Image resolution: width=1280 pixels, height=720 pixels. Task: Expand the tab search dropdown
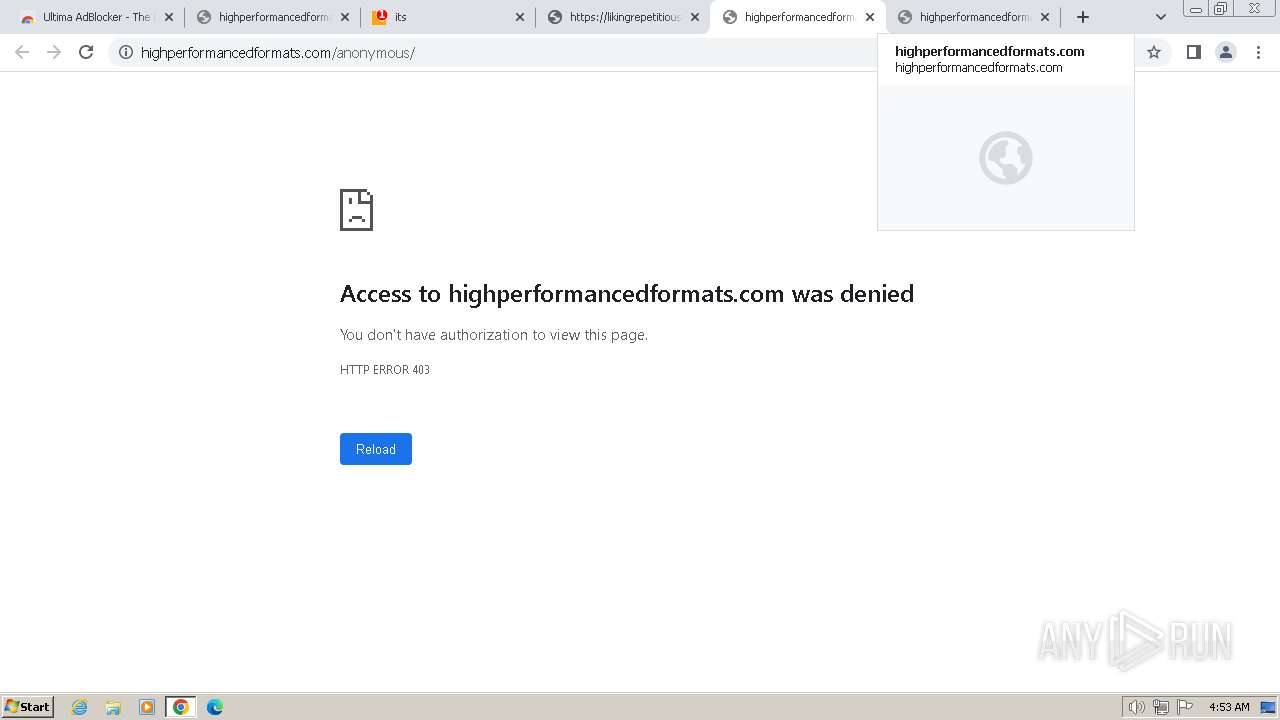(x=1160, y=17)
